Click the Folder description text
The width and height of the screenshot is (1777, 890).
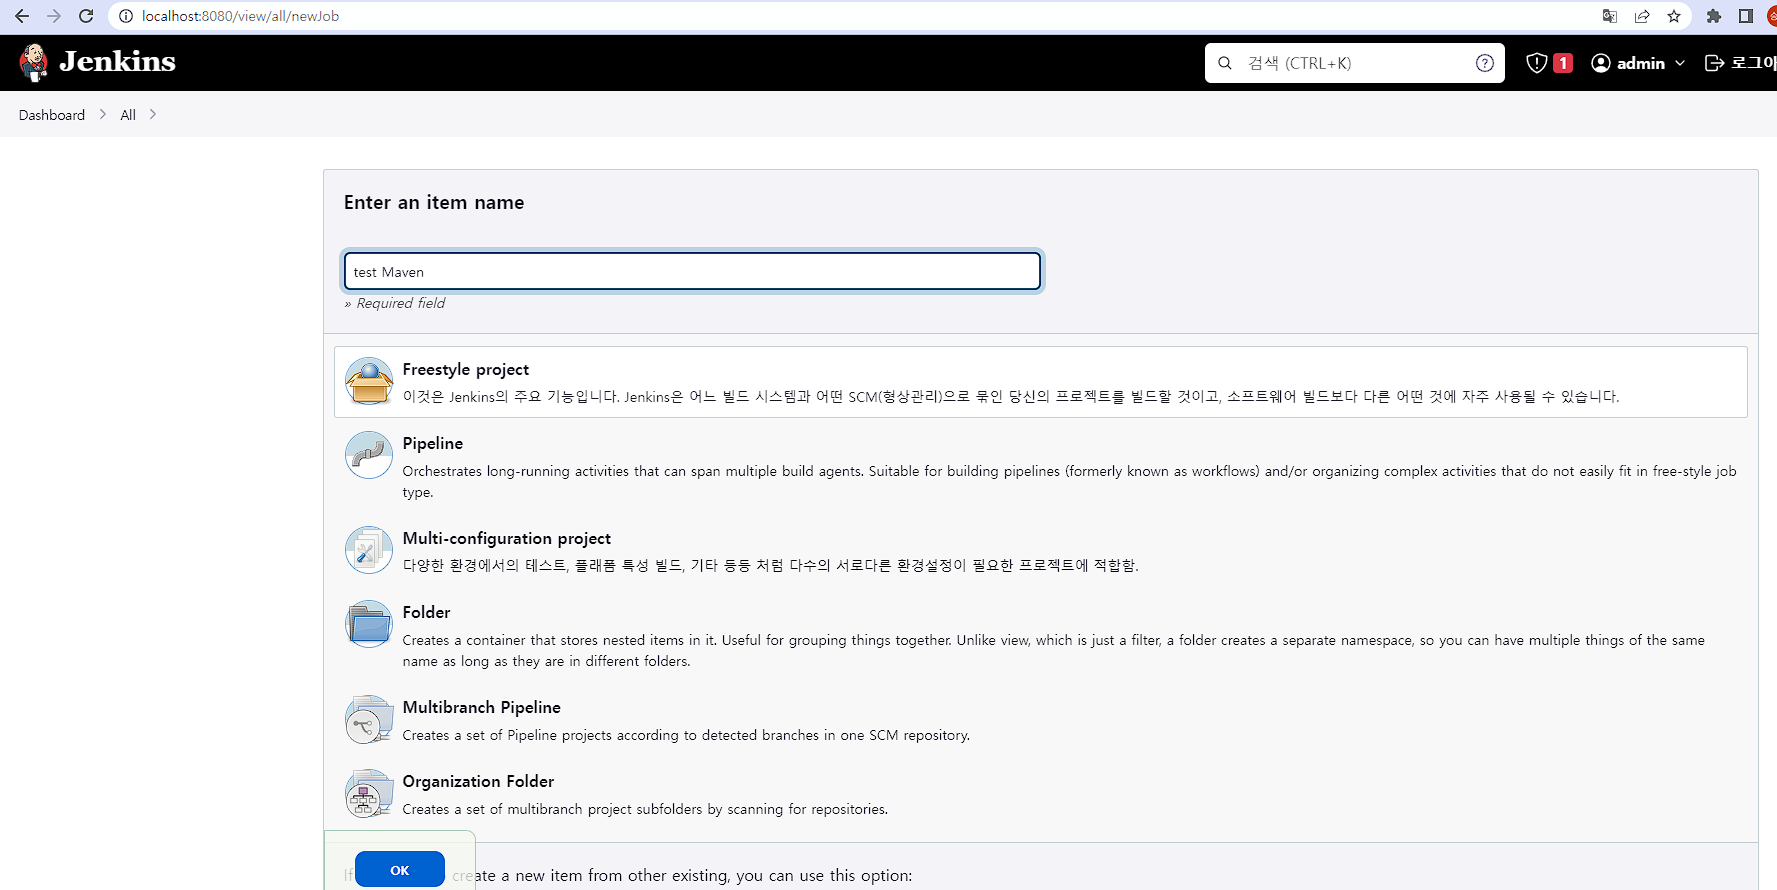tap(1054, 650)
